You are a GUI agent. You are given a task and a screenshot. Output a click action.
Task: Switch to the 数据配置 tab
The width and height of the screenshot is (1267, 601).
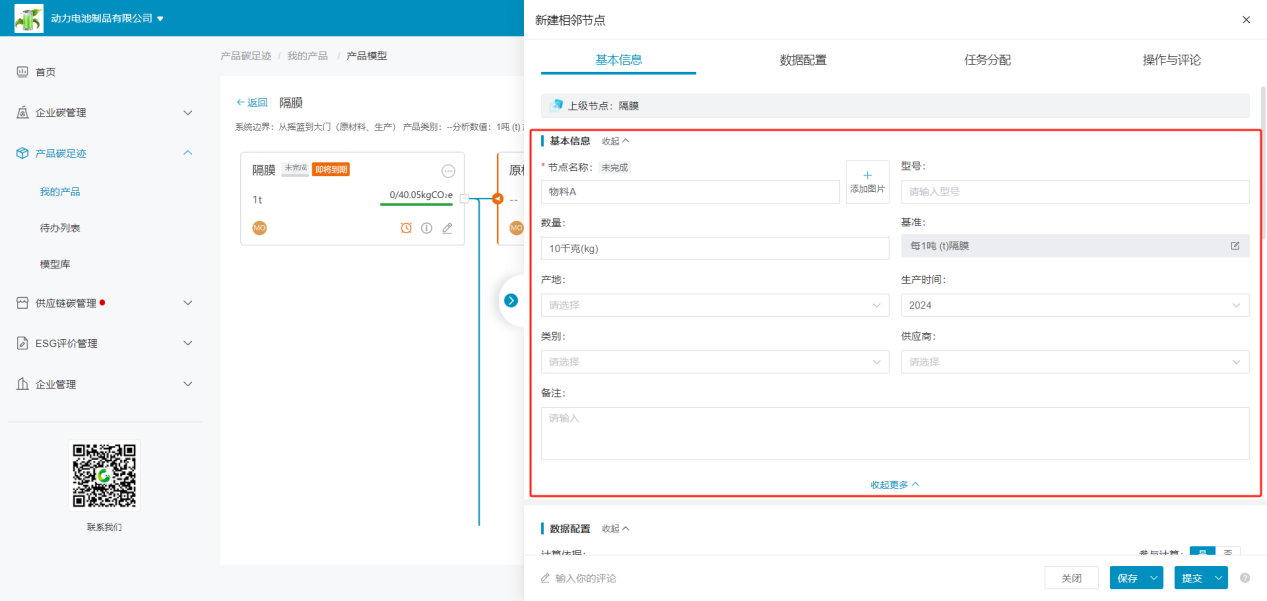pyautogui.click(x=803, y=60)
